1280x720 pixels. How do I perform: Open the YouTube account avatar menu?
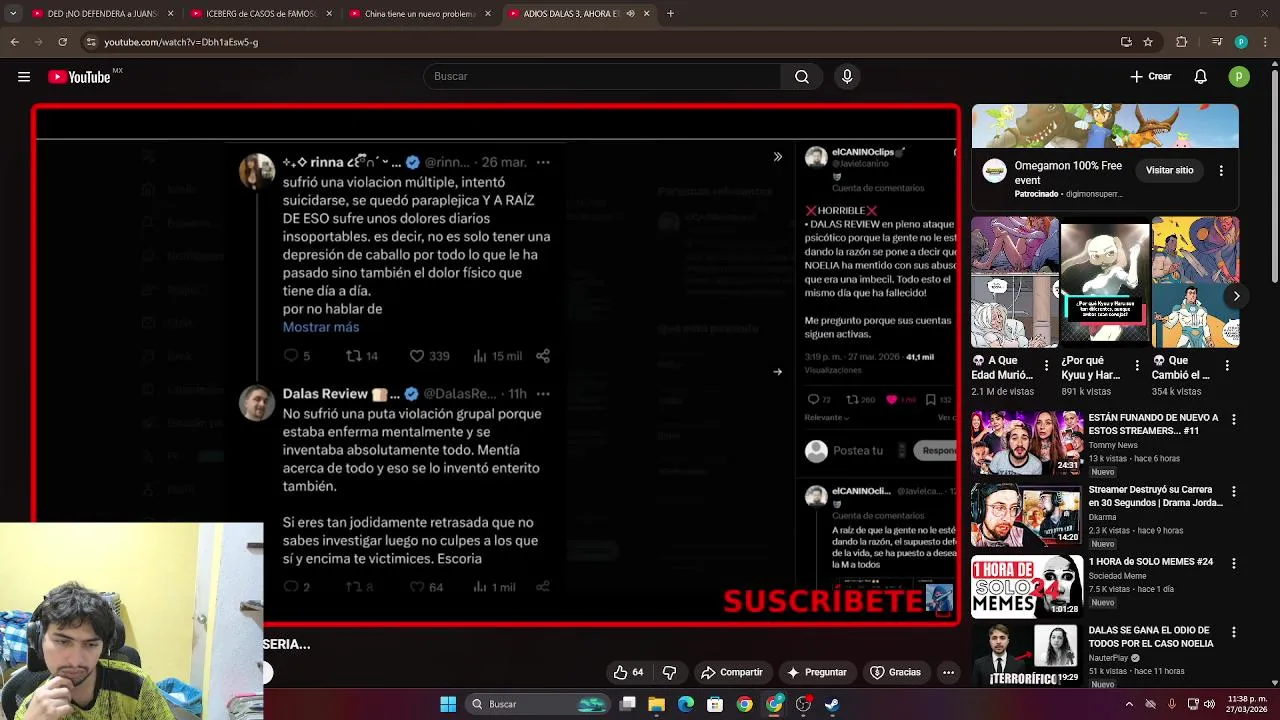coord(1240,77)
